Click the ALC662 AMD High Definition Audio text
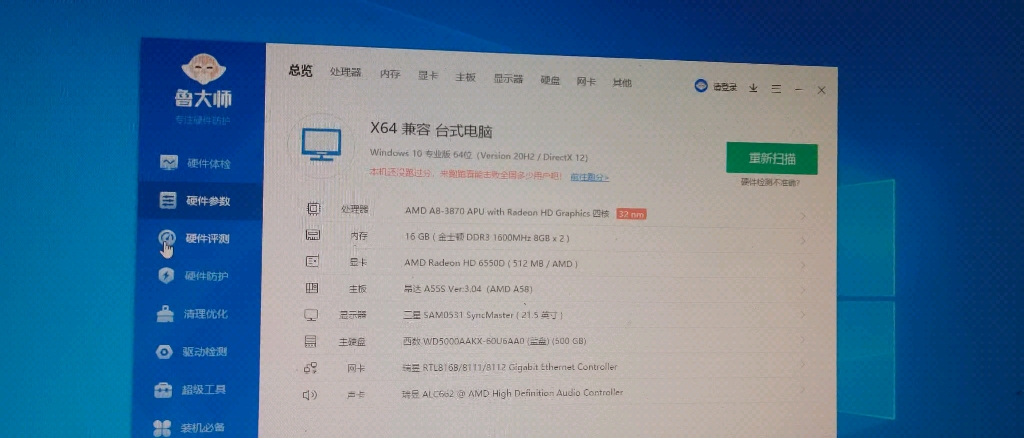 [513, 394]
